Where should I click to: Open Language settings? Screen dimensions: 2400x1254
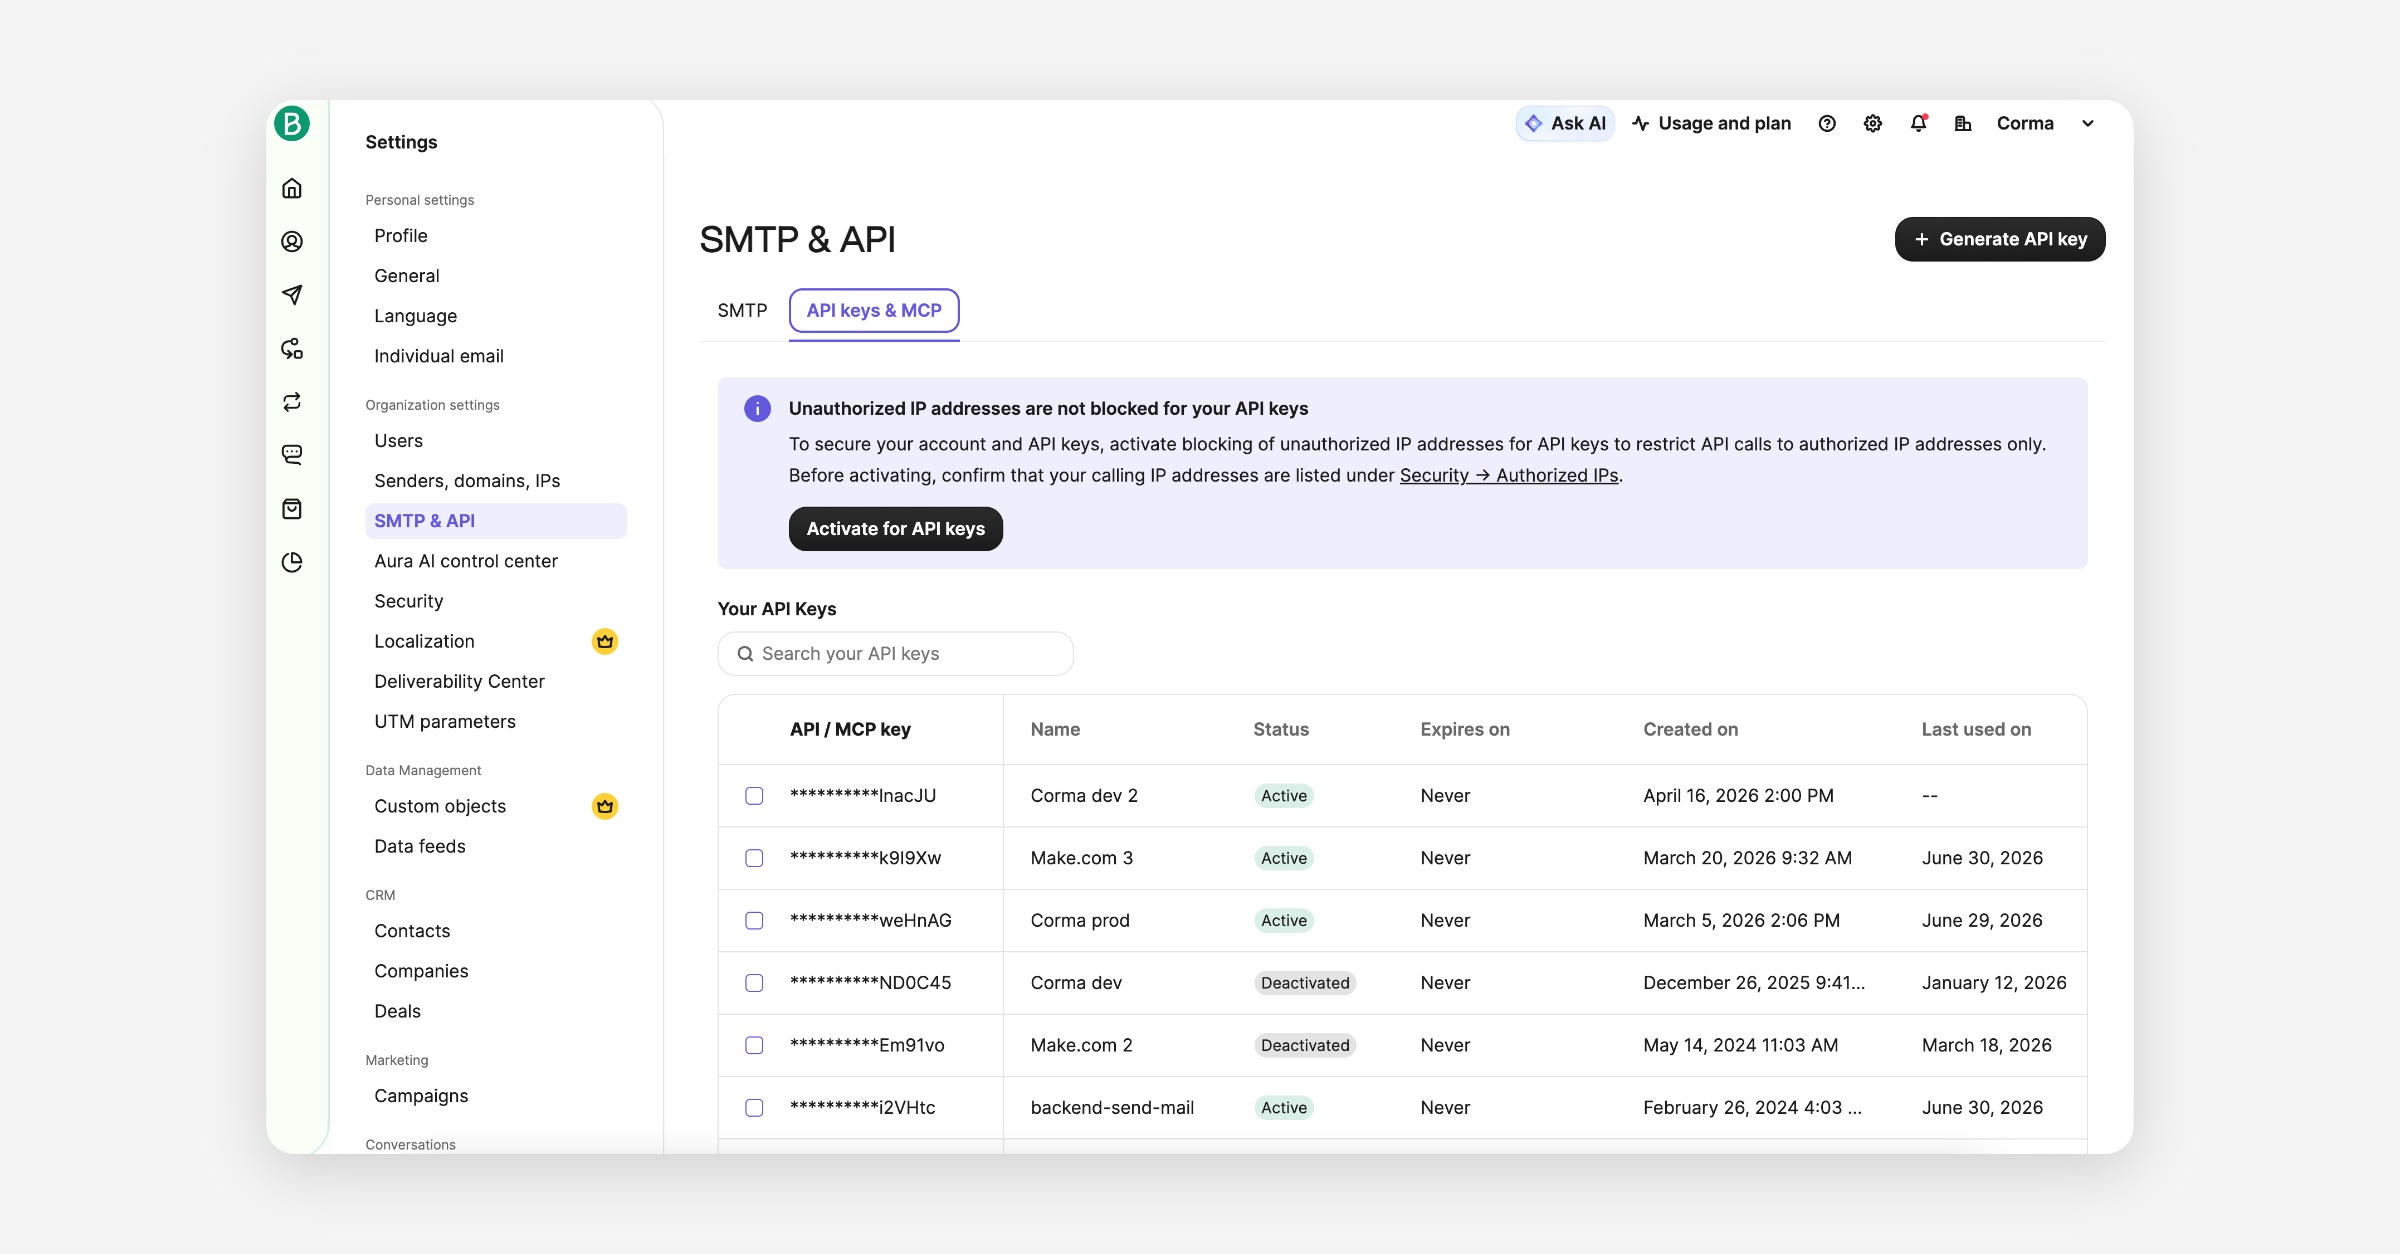click(496, 316)
